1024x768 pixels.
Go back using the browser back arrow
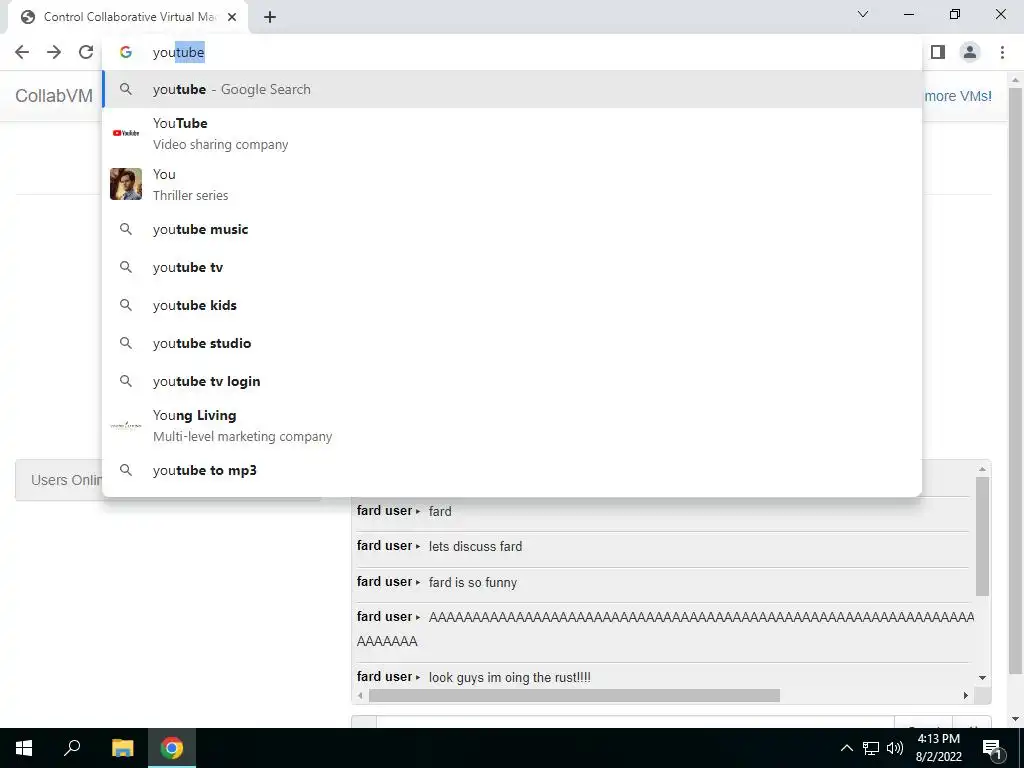coord(22,52)
